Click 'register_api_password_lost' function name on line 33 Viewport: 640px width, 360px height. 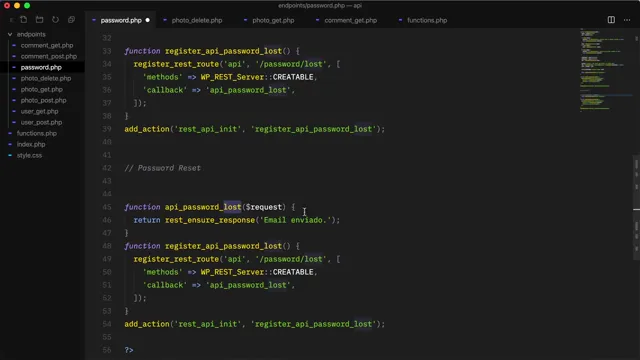[x=223, y=51]
